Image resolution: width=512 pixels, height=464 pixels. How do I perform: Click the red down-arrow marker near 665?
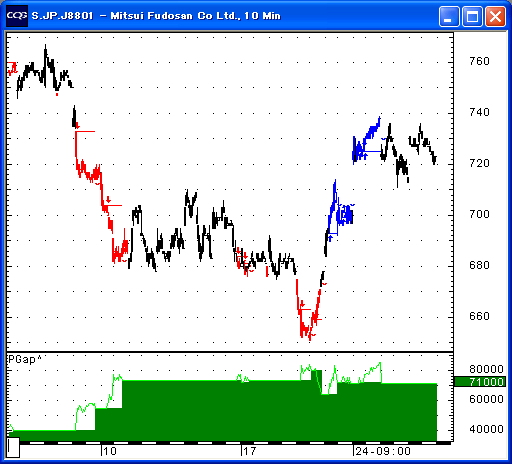[x=303, y=304]
